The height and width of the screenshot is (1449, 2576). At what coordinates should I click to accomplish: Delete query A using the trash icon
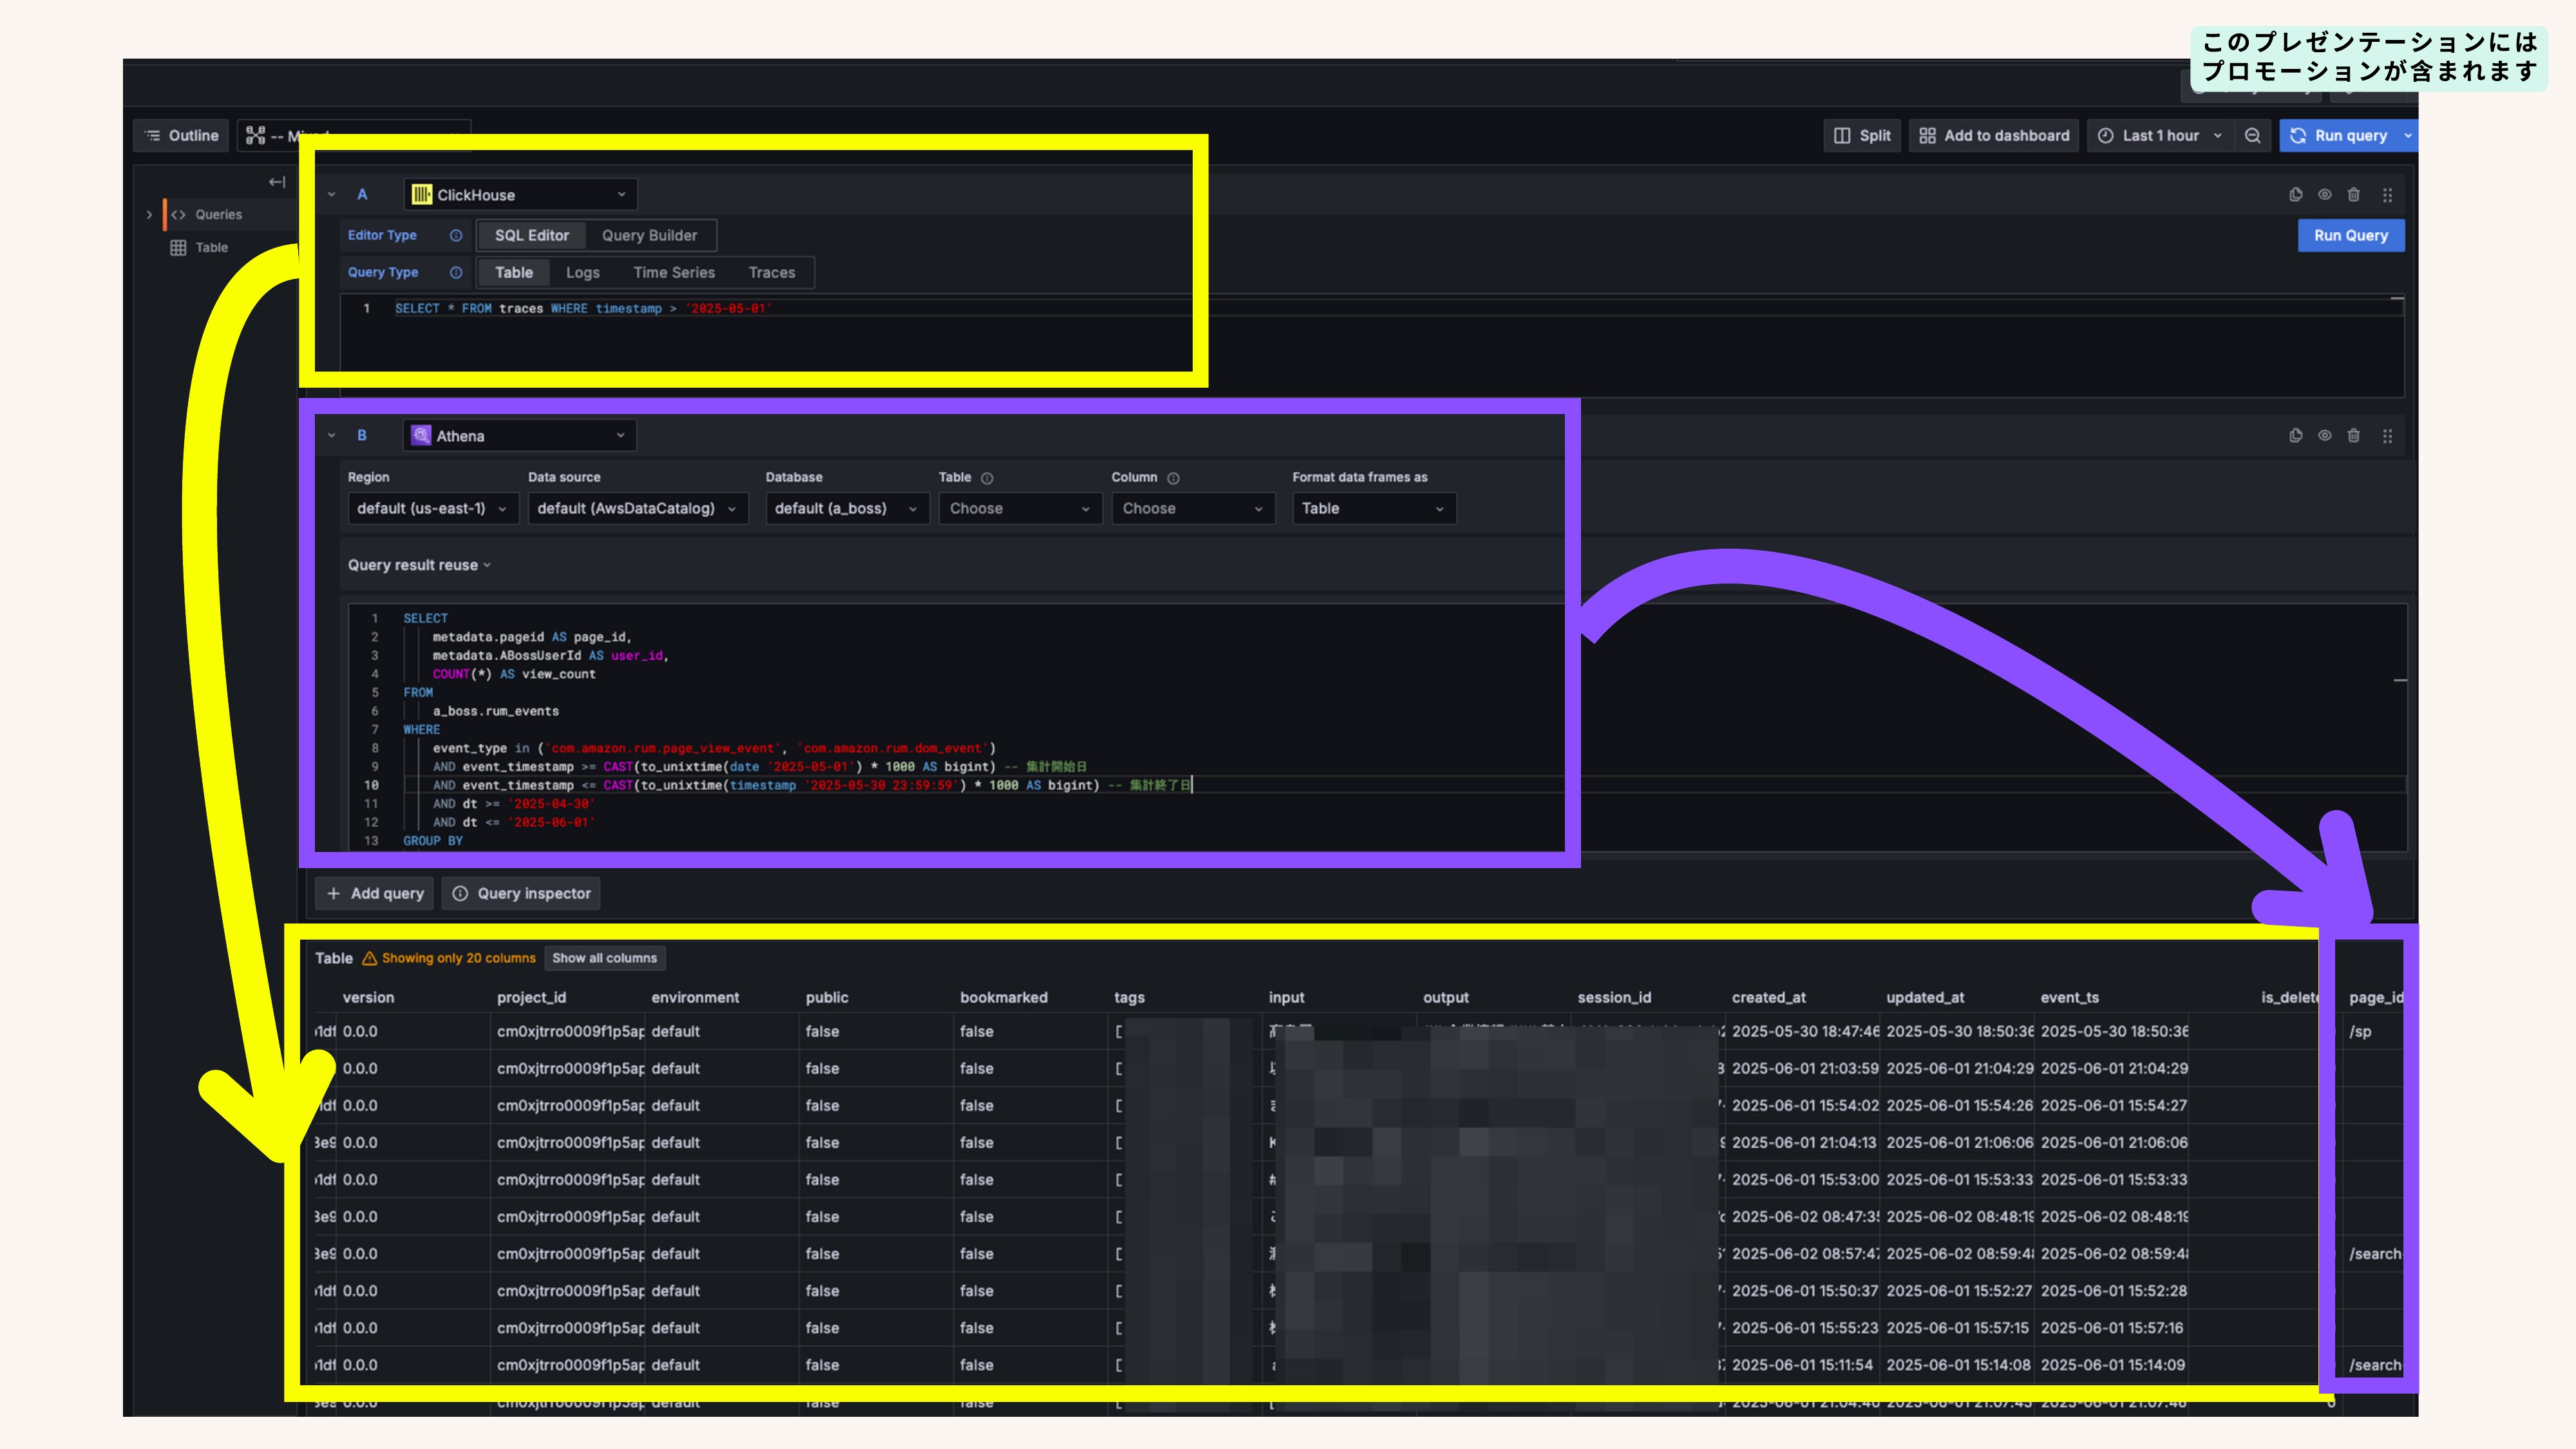coord(2354,195)
